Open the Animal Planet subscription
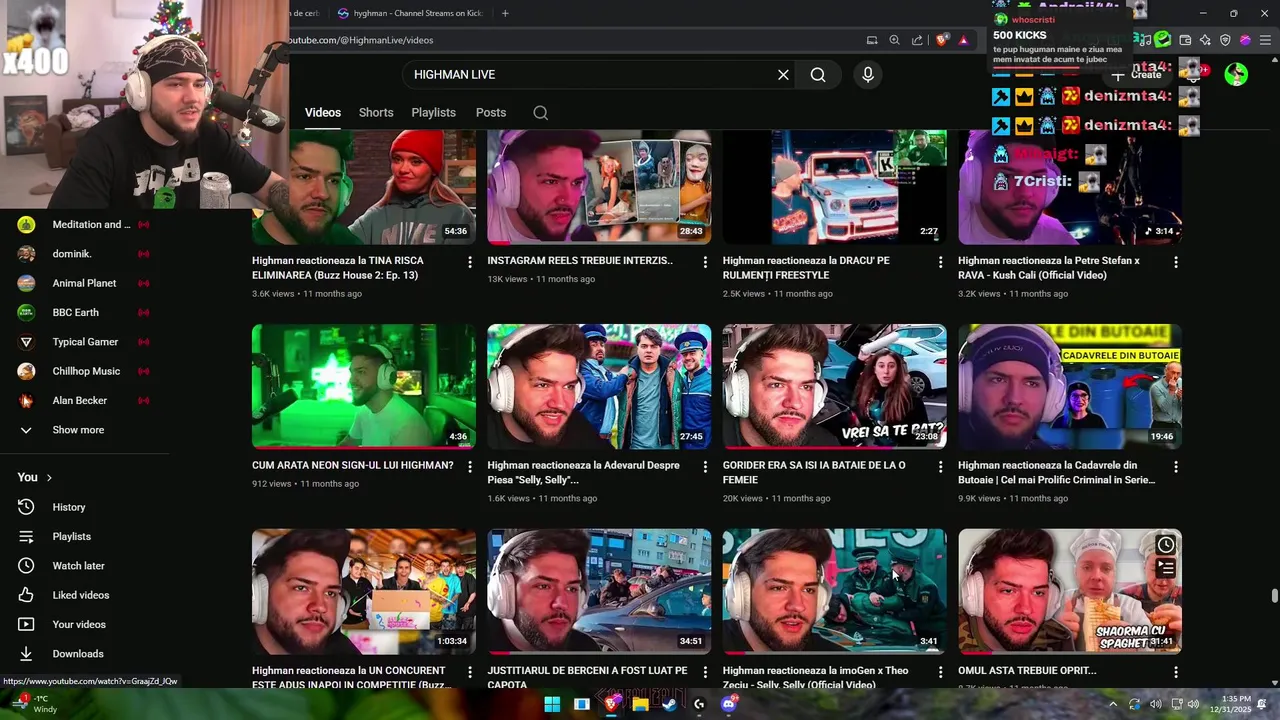The width and height of the screenshot is (1280, 720). click(x=85, y=283)
